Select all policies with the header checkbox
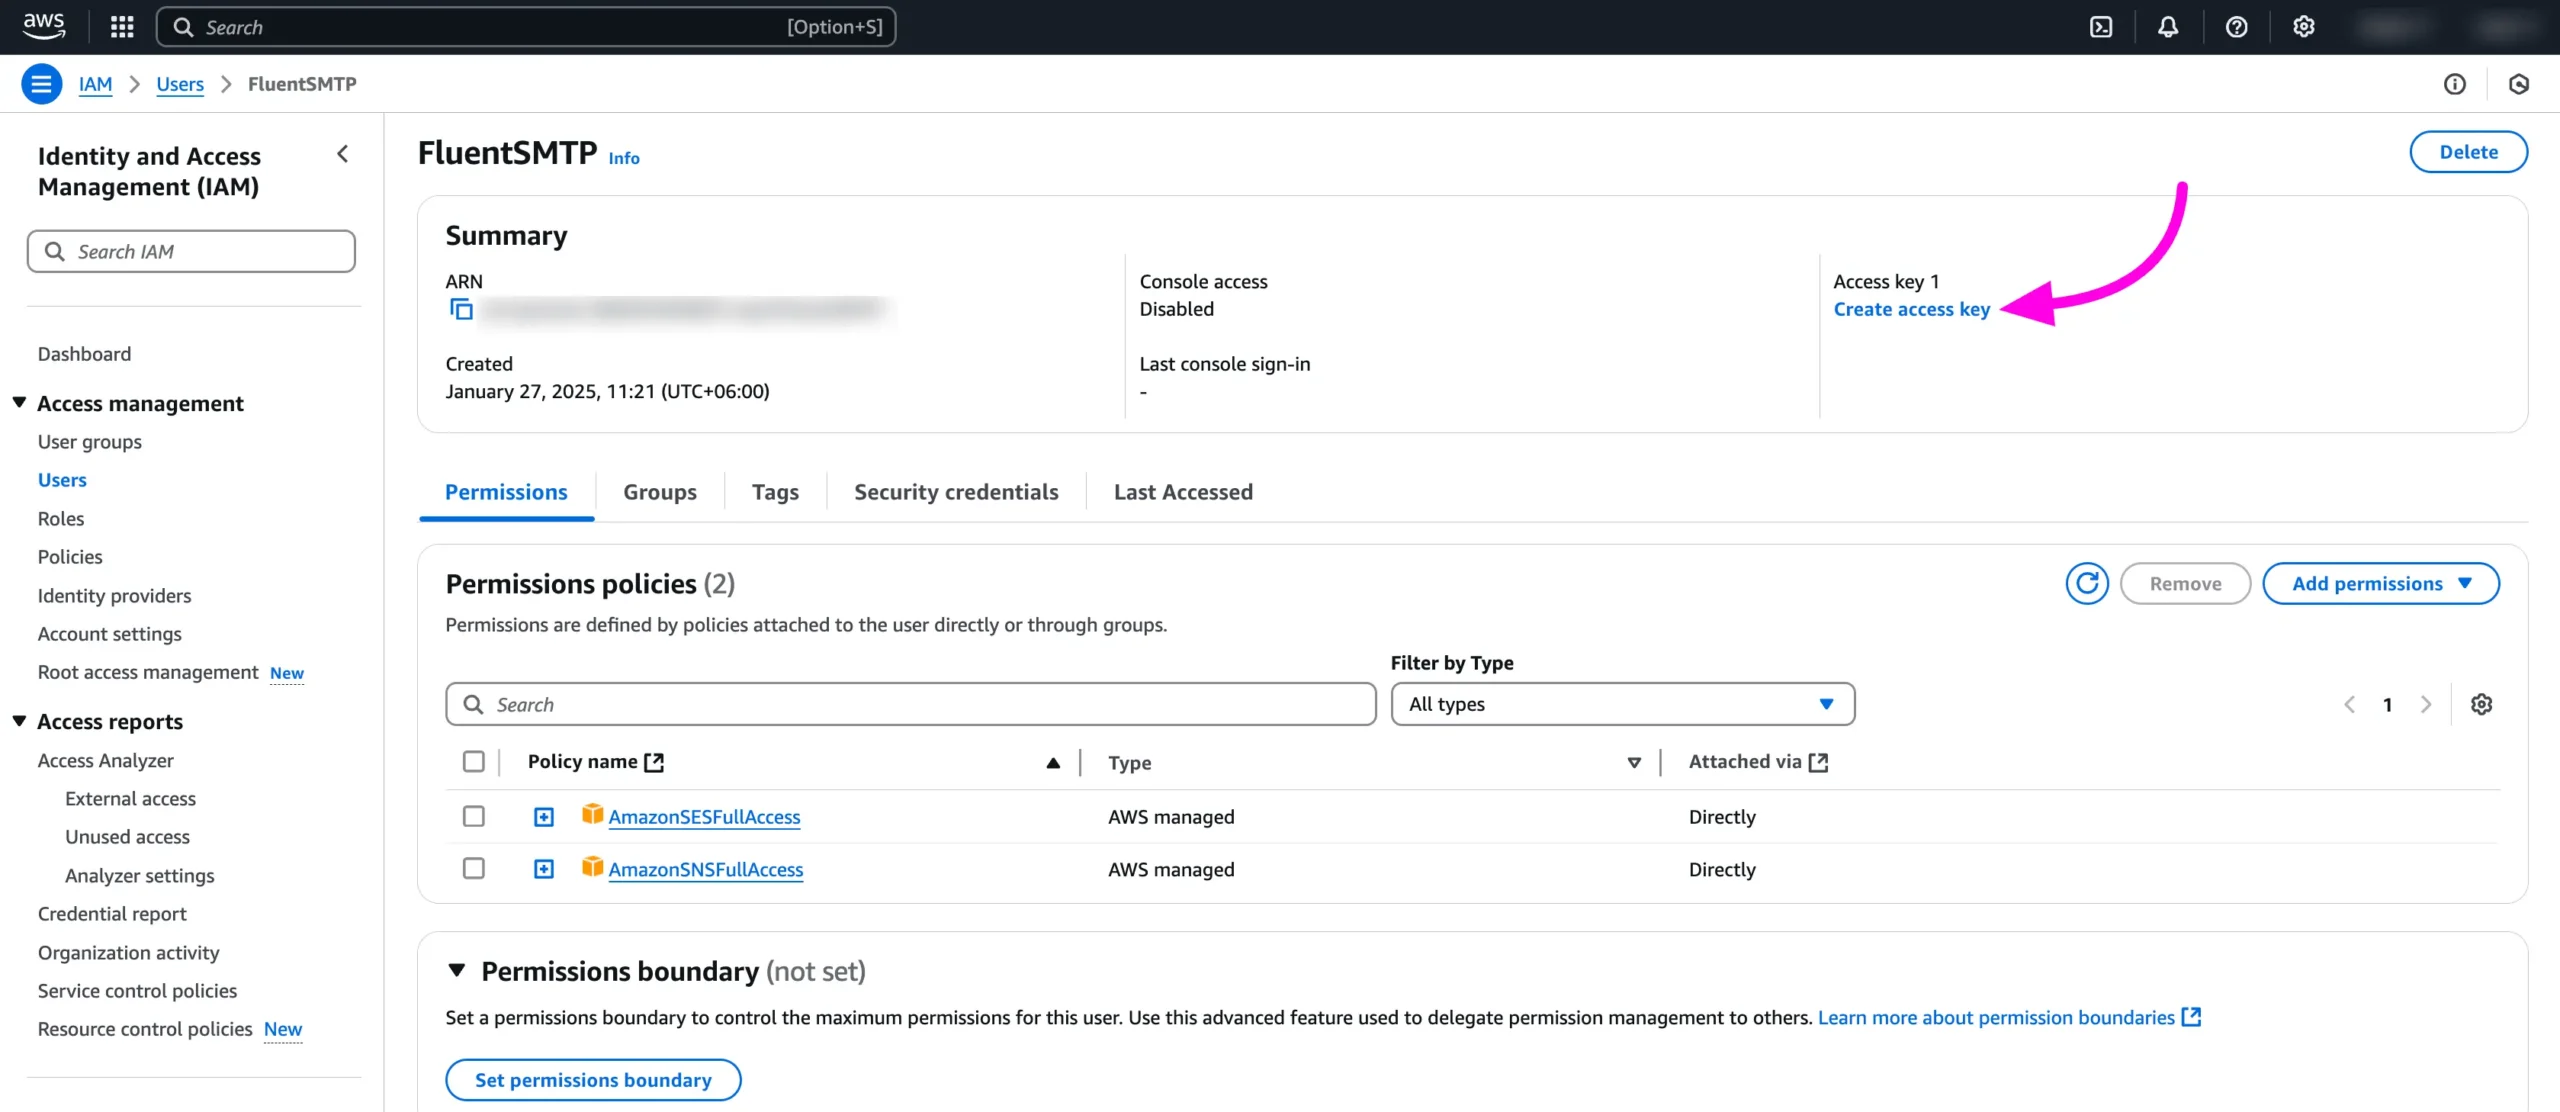2560x1112 pixels. coord(474,762)
